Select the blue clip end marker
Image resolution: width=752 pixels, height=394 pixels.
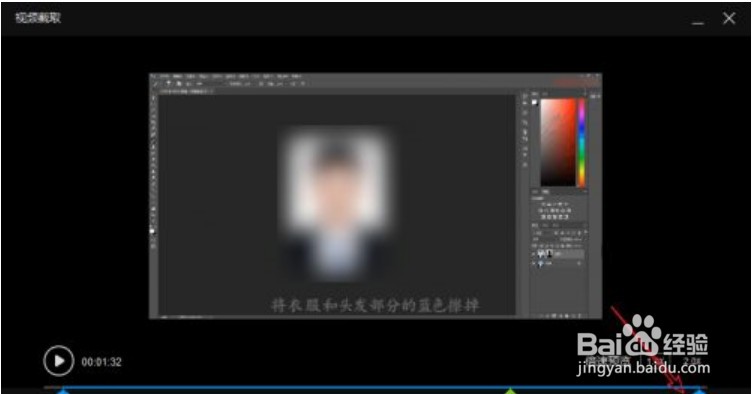coord(700,391)
